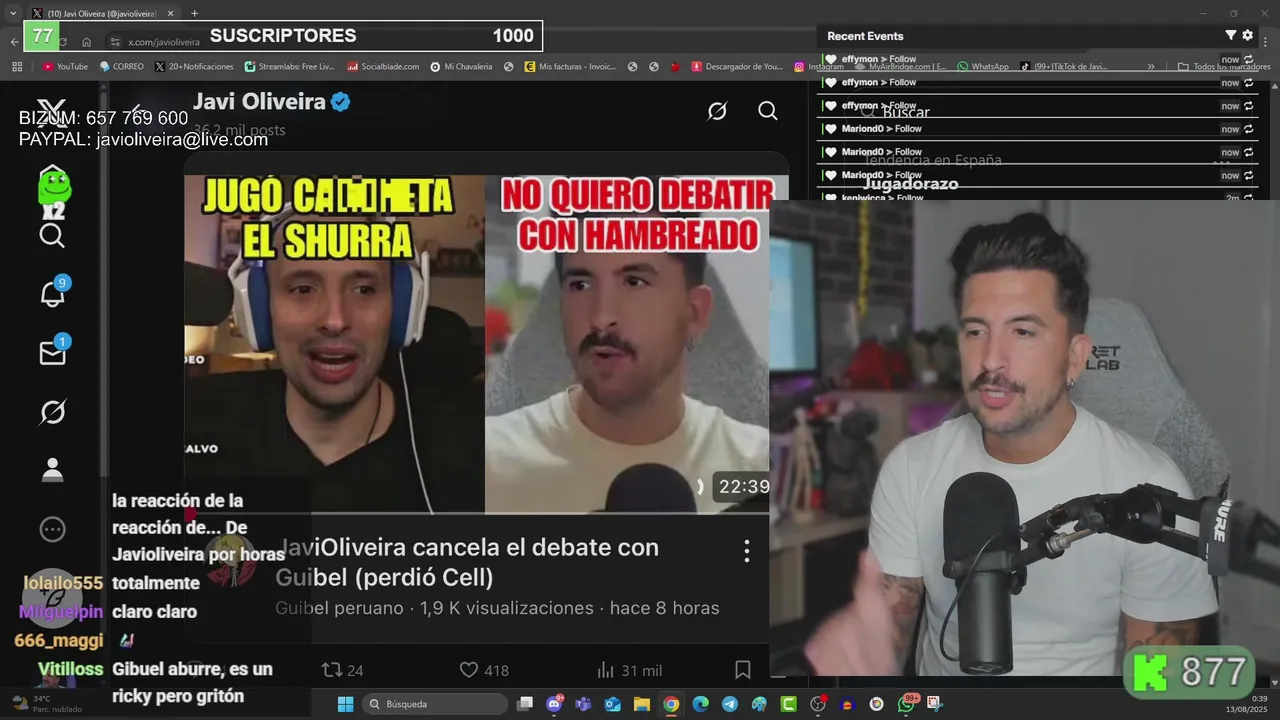Open CORREO bookmark
The width and height of the screenshot is (1280, 720).
[121, 66]
